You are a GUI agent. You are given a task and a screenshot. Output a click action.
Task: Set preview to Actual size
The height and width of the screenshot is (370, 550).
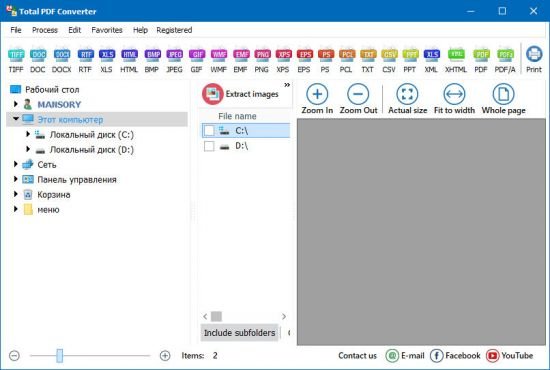[x=407, y=99]
